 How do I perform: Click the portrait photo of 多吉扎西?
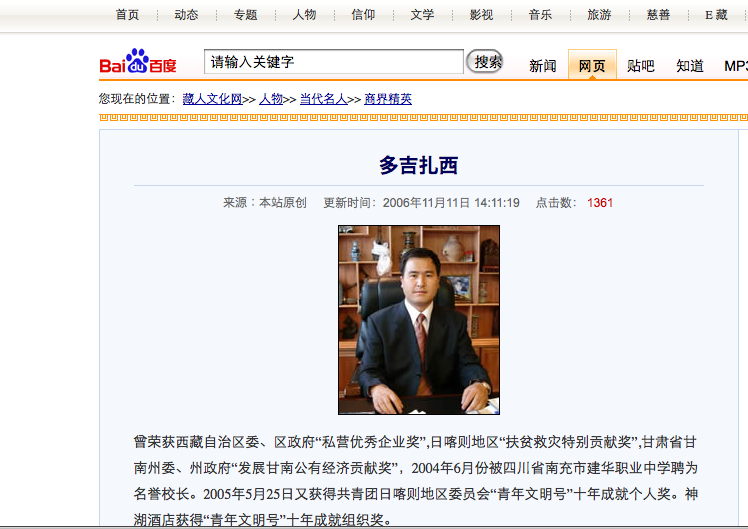tap(419, 320)
